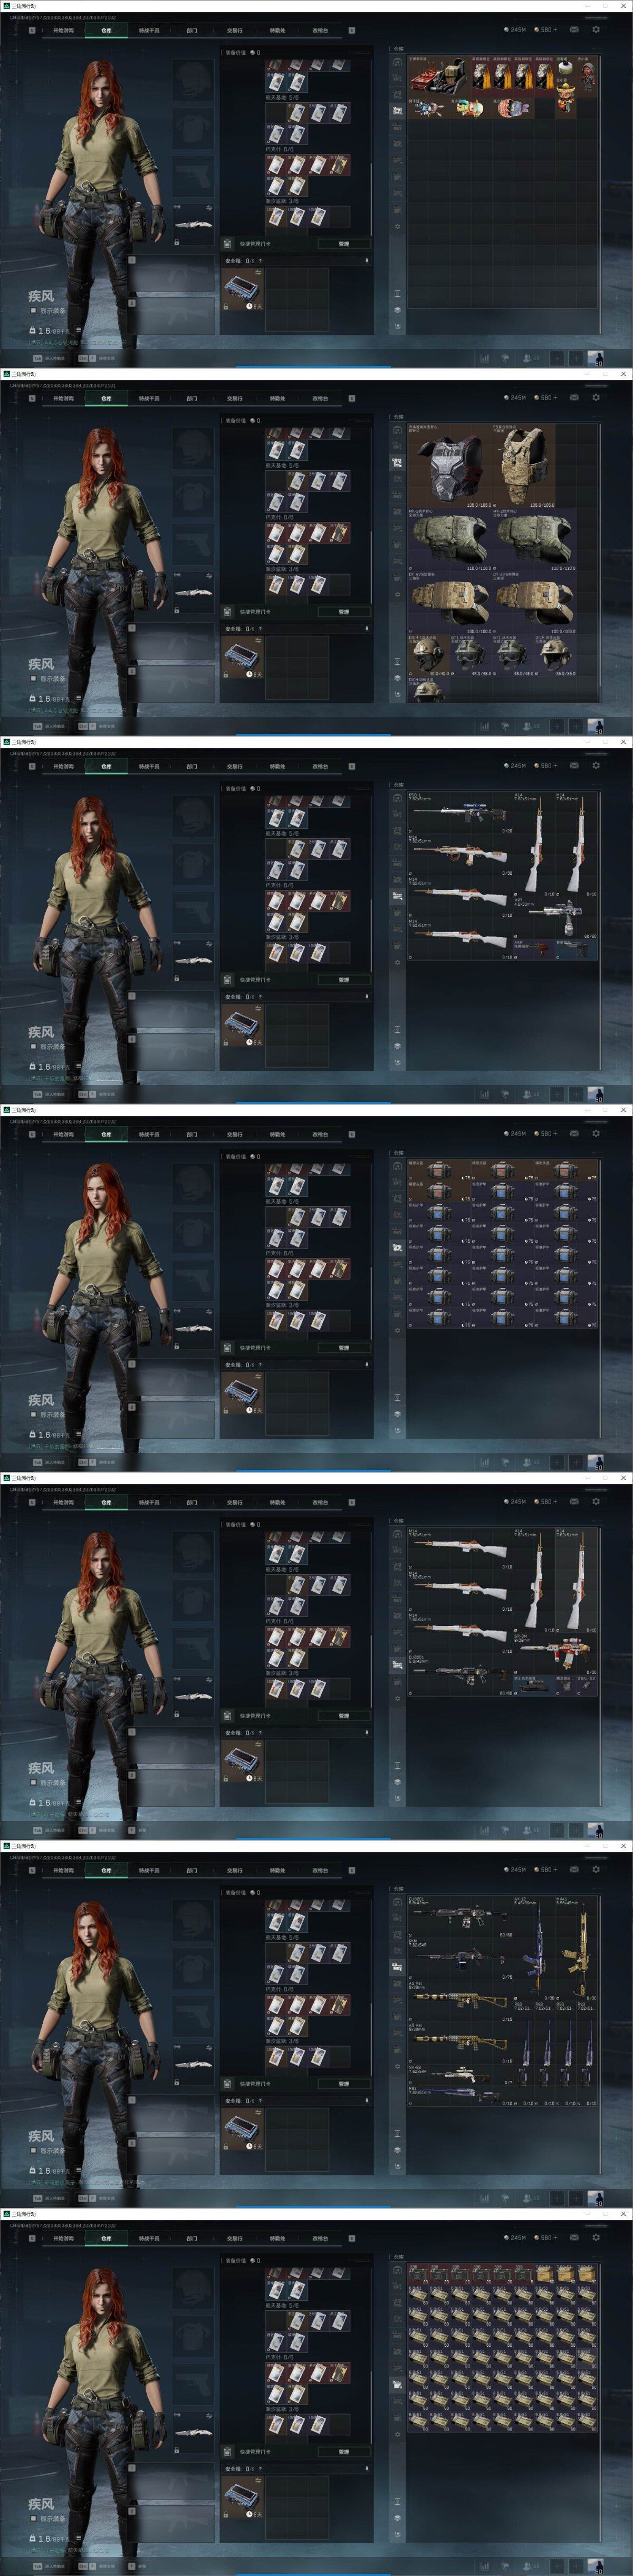Switch to 开始游戏 tab in collectibles window
This screenshot has height=2576, width=633.
[63, 30]
